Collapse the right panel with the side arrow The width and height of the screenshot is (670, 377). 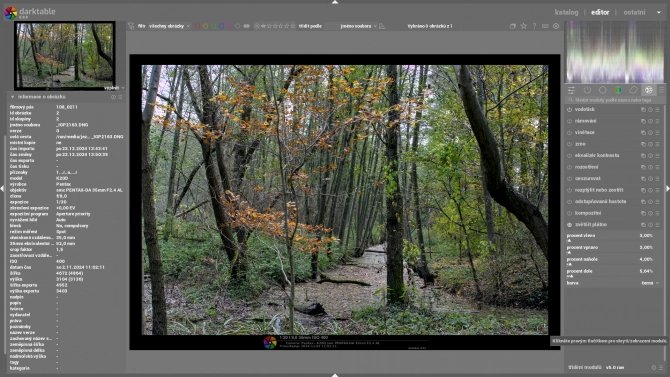667,188
